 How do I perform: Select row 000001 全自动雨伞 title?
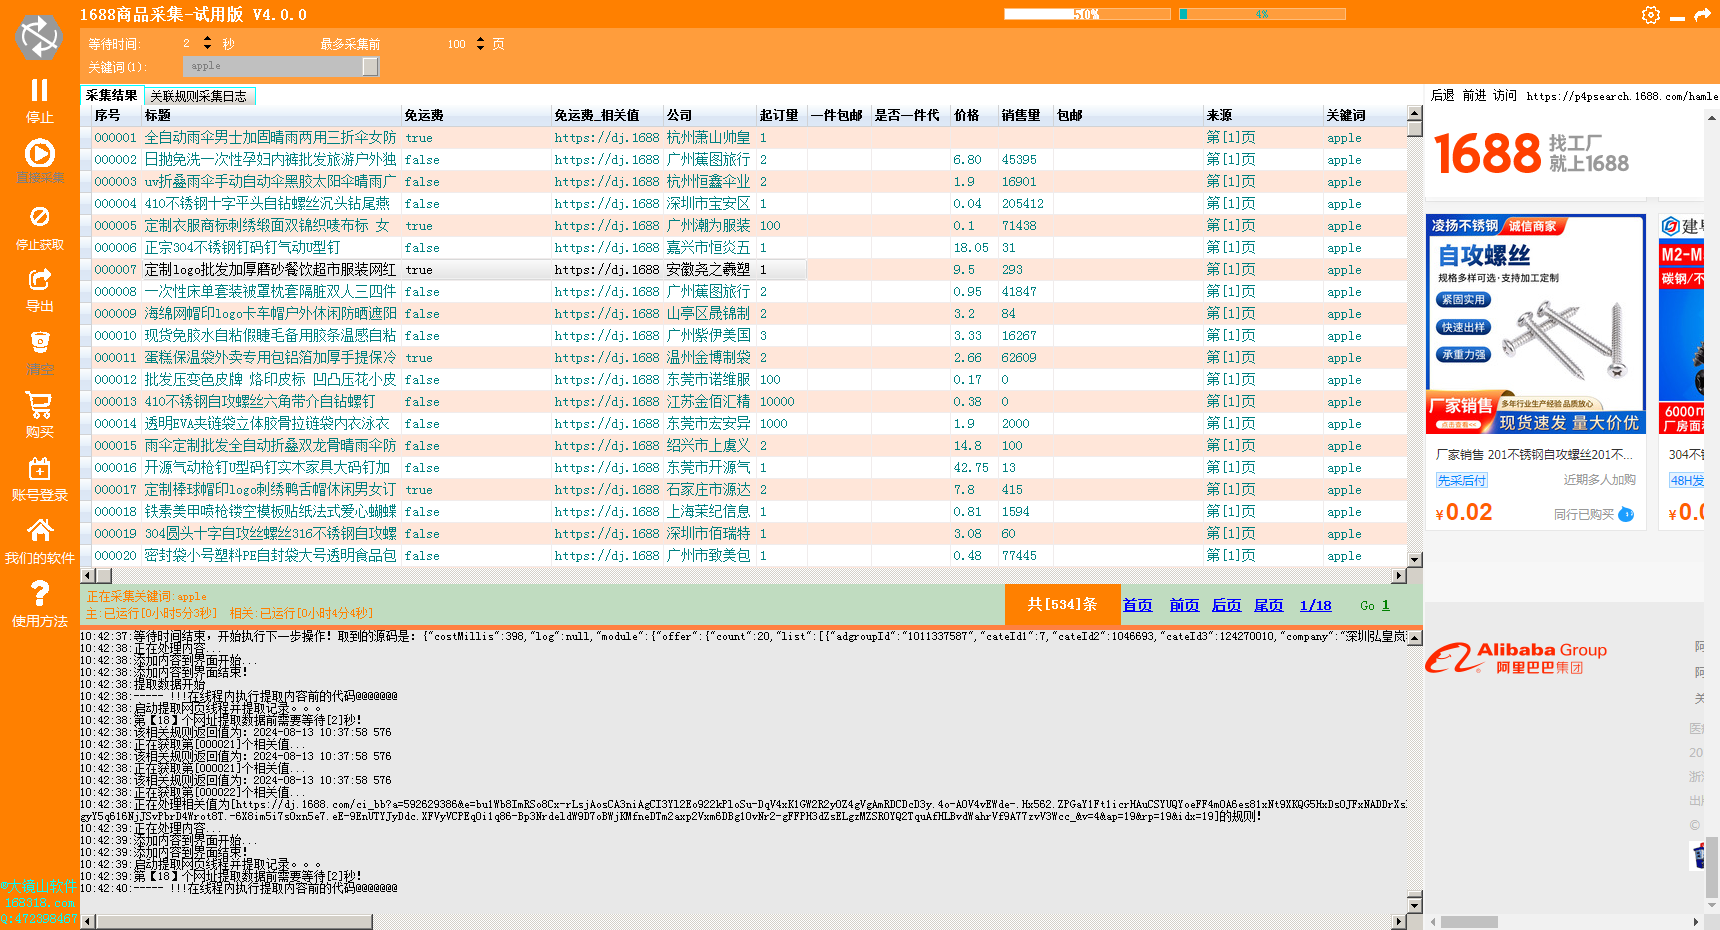(x=270, y=138)
